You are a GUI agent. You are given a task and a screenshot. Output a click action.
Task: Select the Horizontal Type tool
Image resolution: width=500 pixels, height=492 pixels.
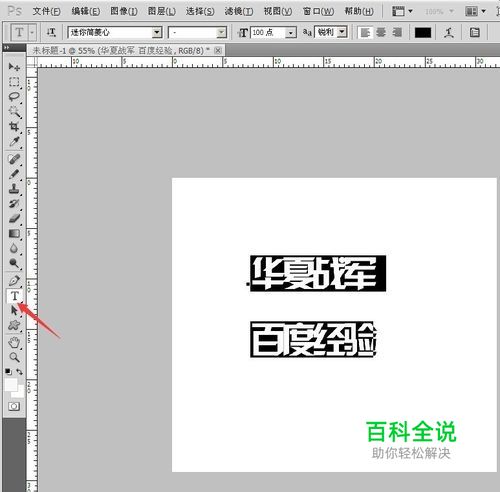coord(14,296)
